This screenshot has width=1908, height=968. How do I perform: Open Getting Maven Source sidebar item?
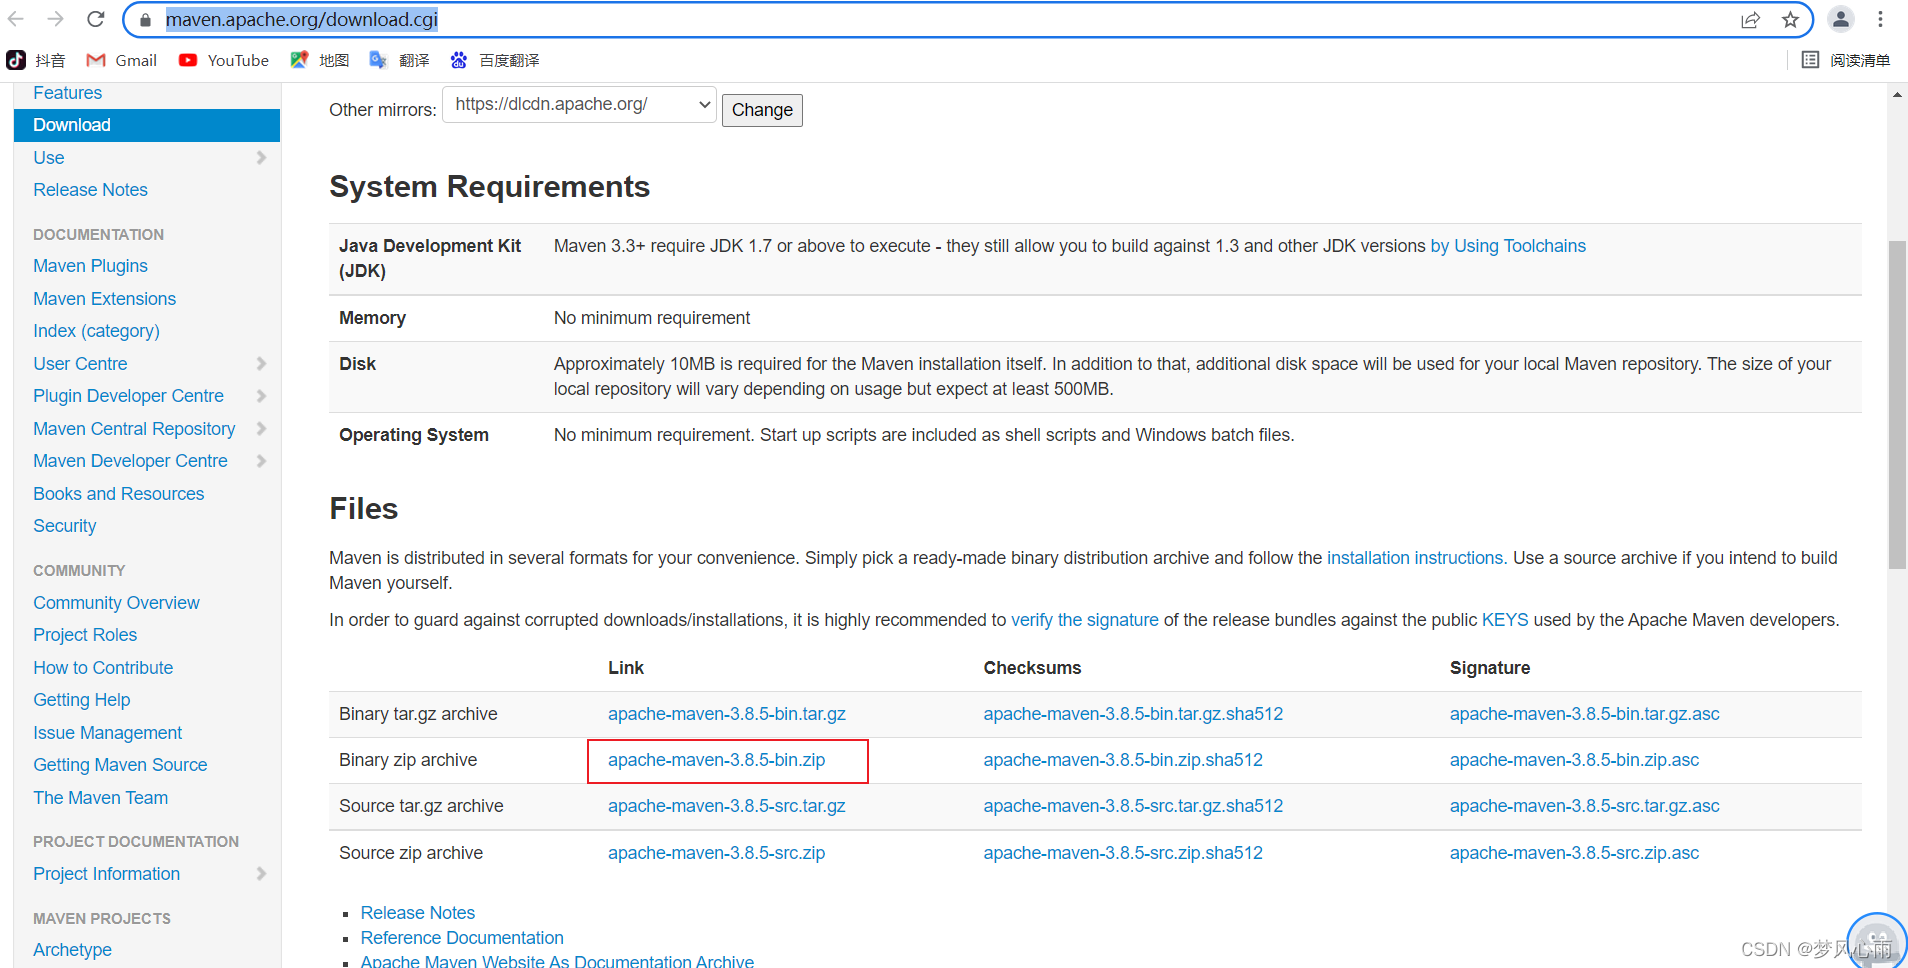click(120, 765)
